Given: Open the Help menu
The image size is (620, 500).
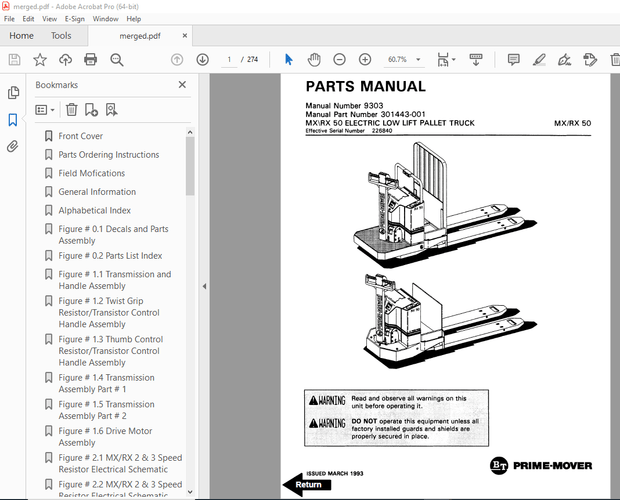Looking at the screenshot, I should click(x=134, y=19).
